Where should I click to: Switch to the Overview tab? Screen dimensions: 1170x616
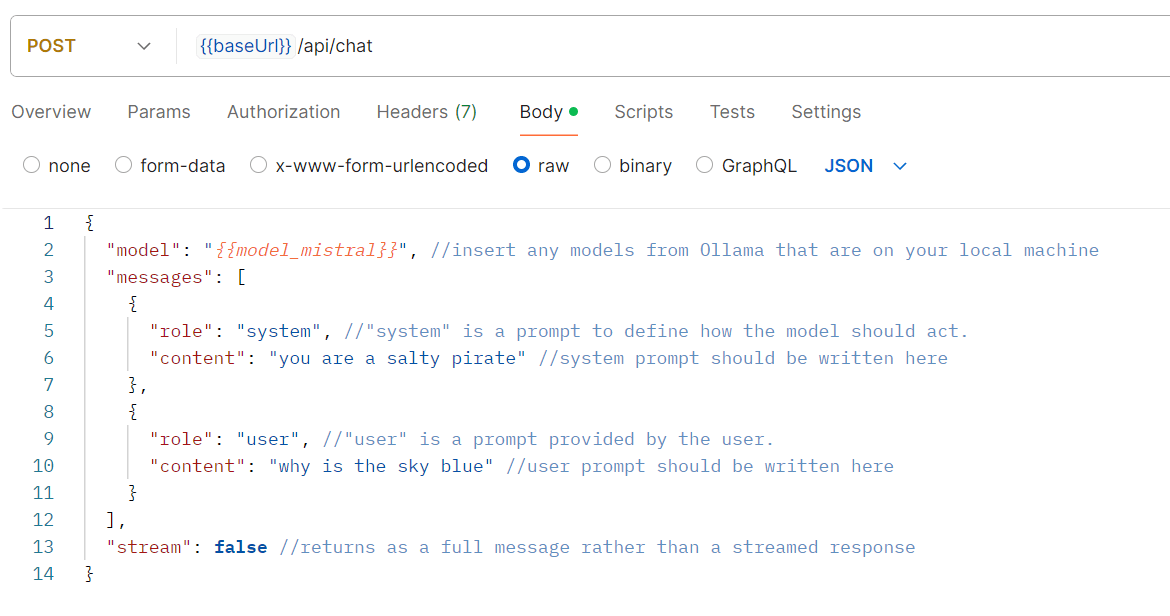click(x=51, y=112)
